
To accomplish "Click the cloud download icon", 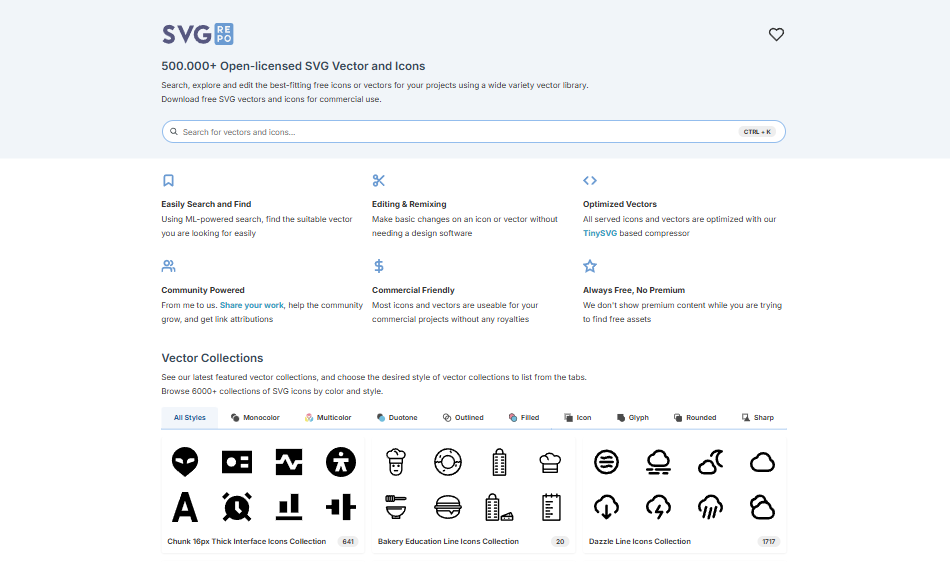I will click(x=606, y=507).
